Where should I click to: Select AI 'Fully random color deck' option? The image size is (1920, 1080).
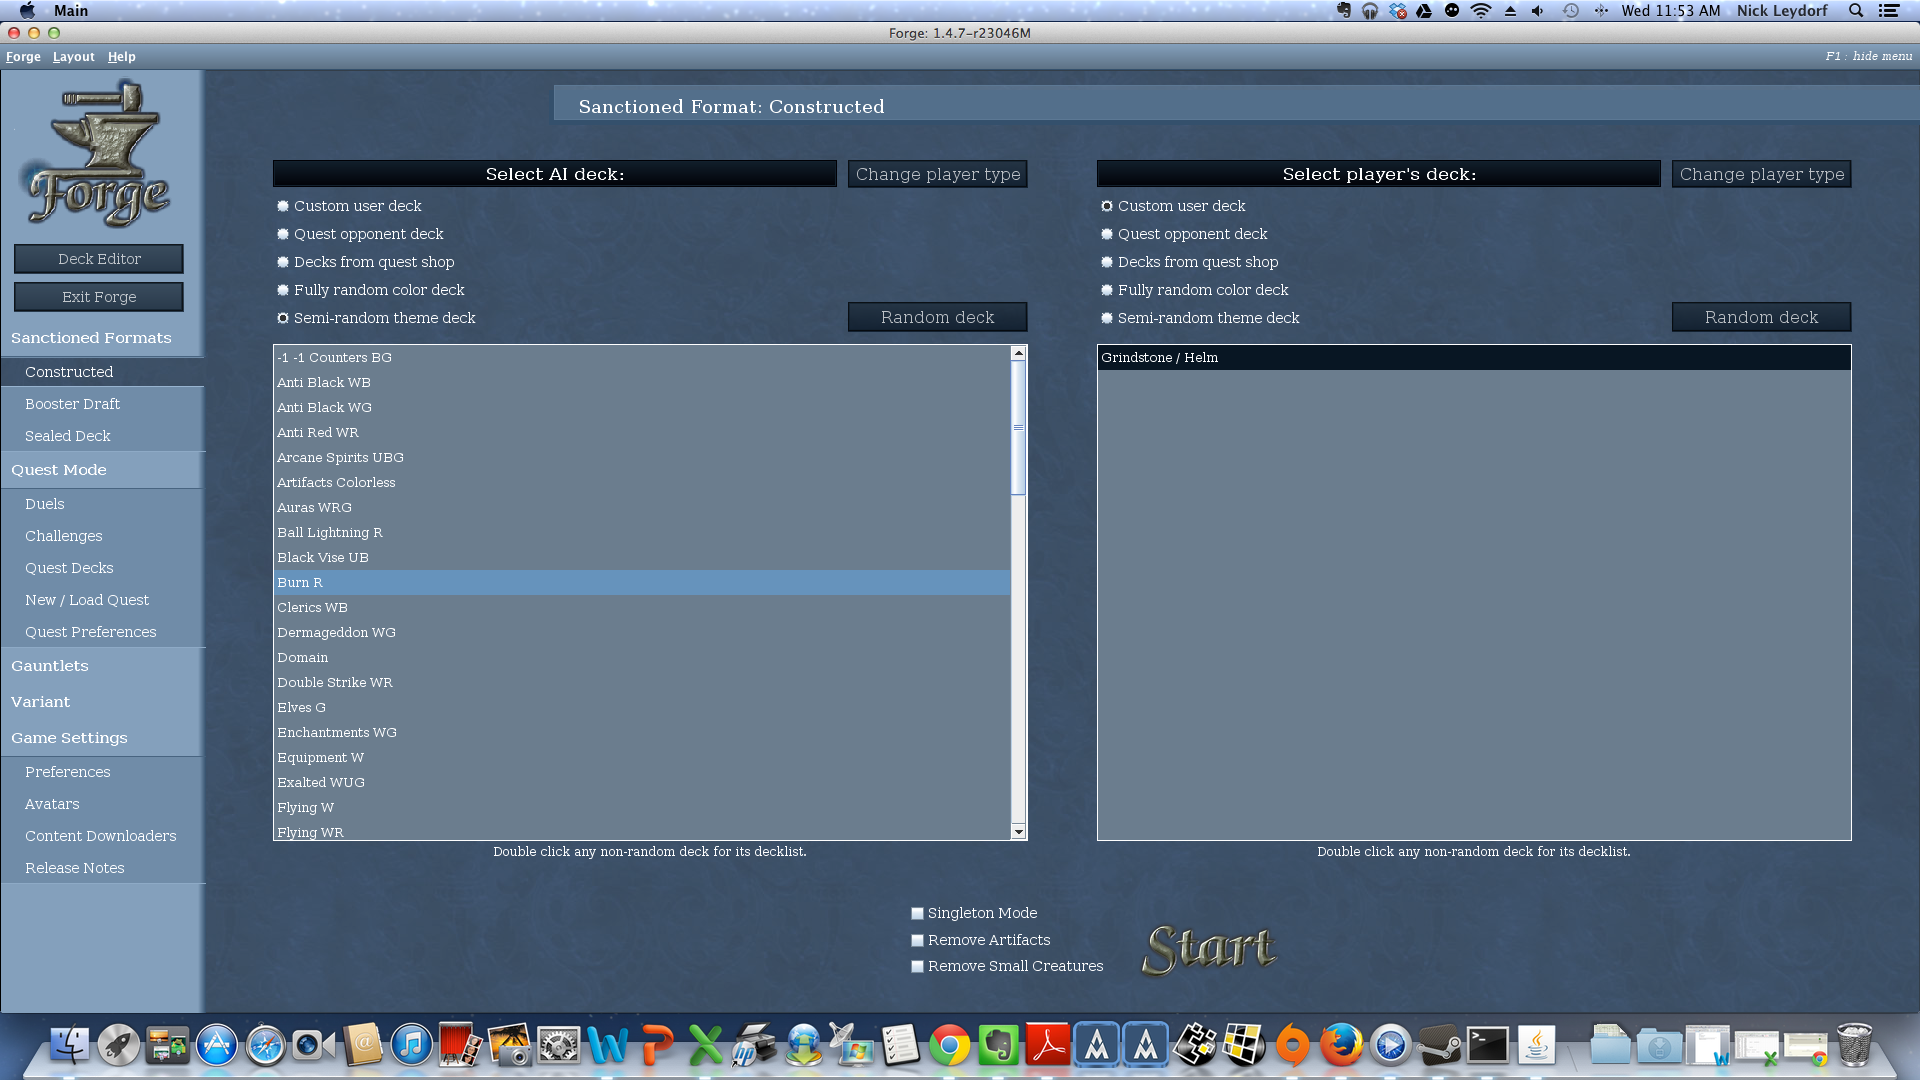[283, 290]
